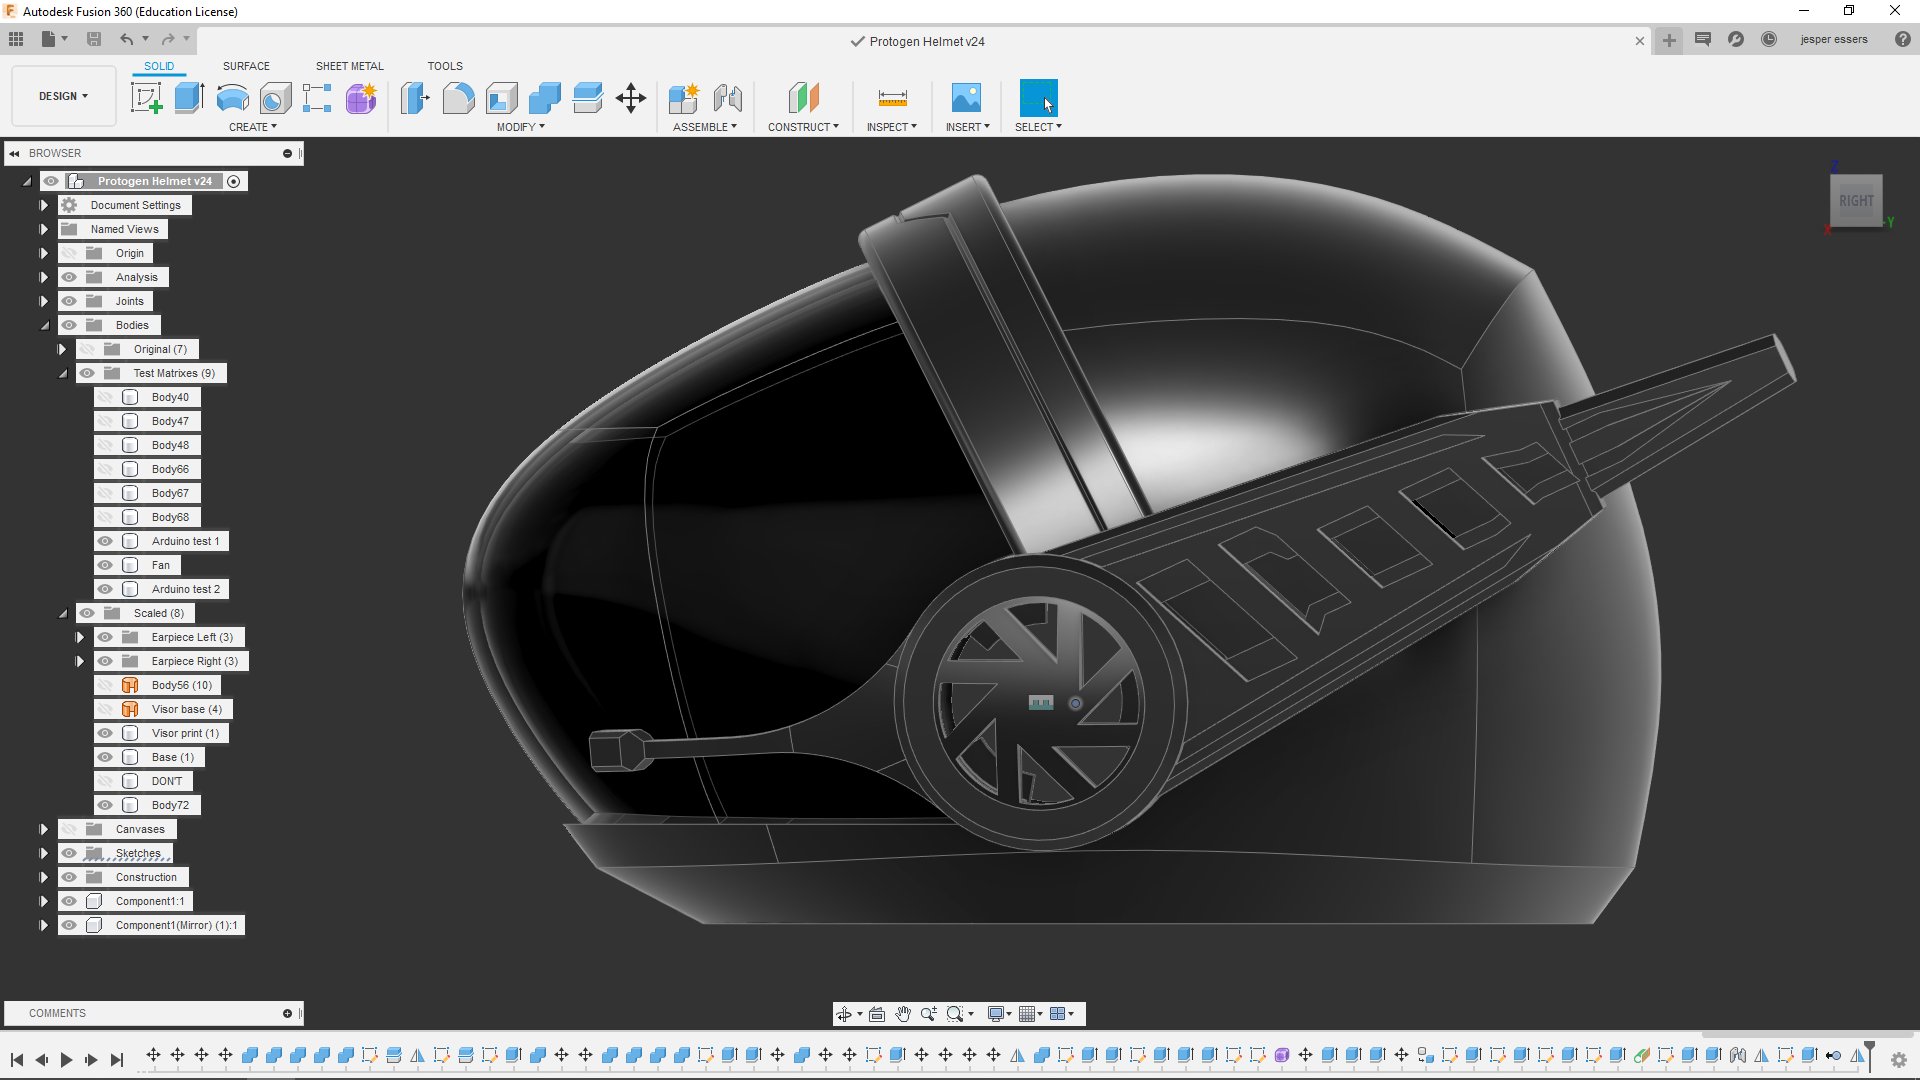Select the Move/Copy tool icon

[x=631, y=98]
